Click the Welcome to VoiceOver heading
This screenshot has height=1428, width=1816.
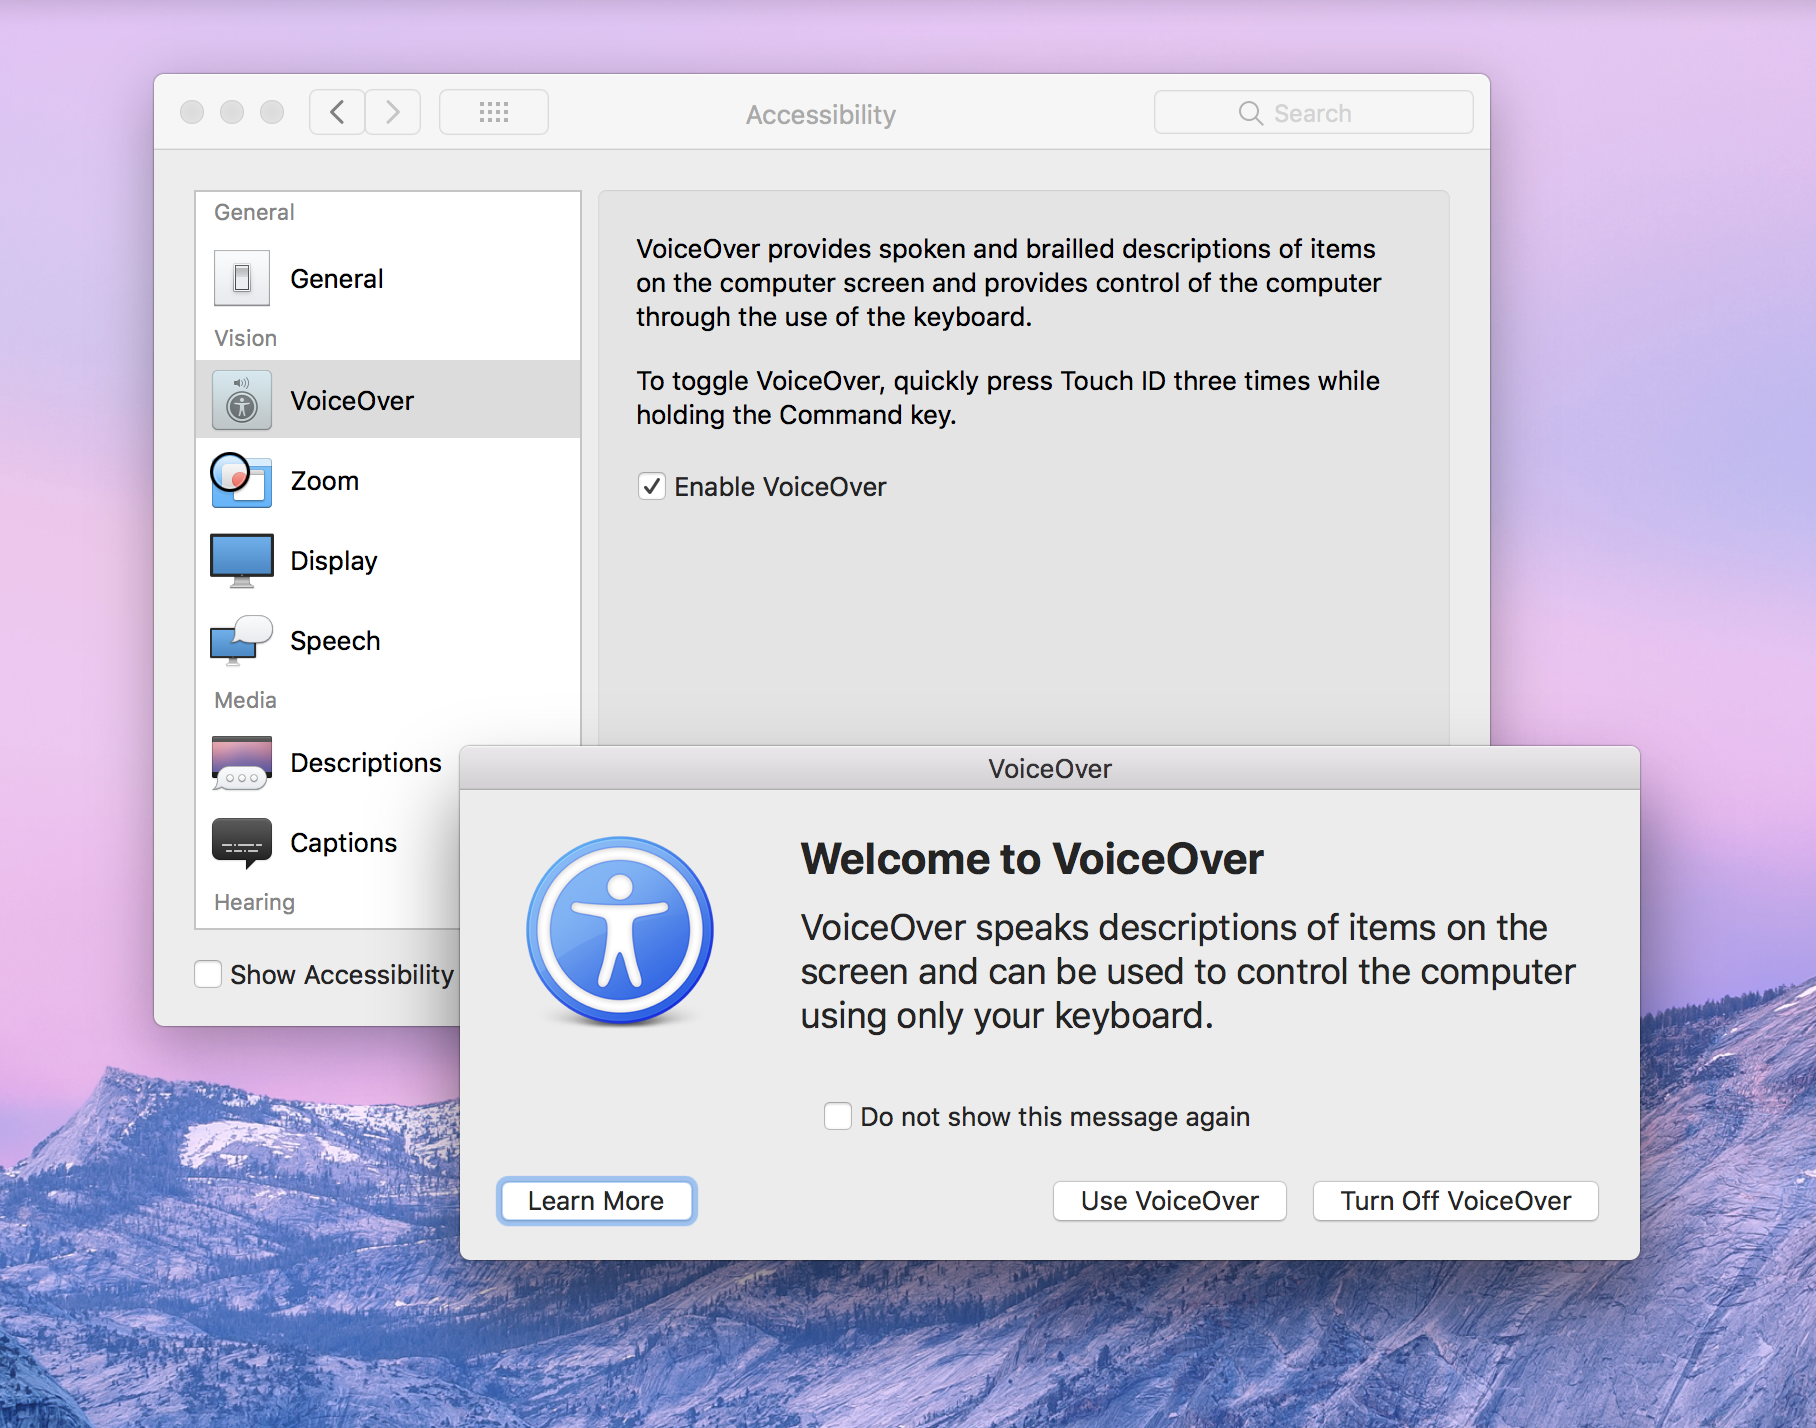click(1032, 859)
